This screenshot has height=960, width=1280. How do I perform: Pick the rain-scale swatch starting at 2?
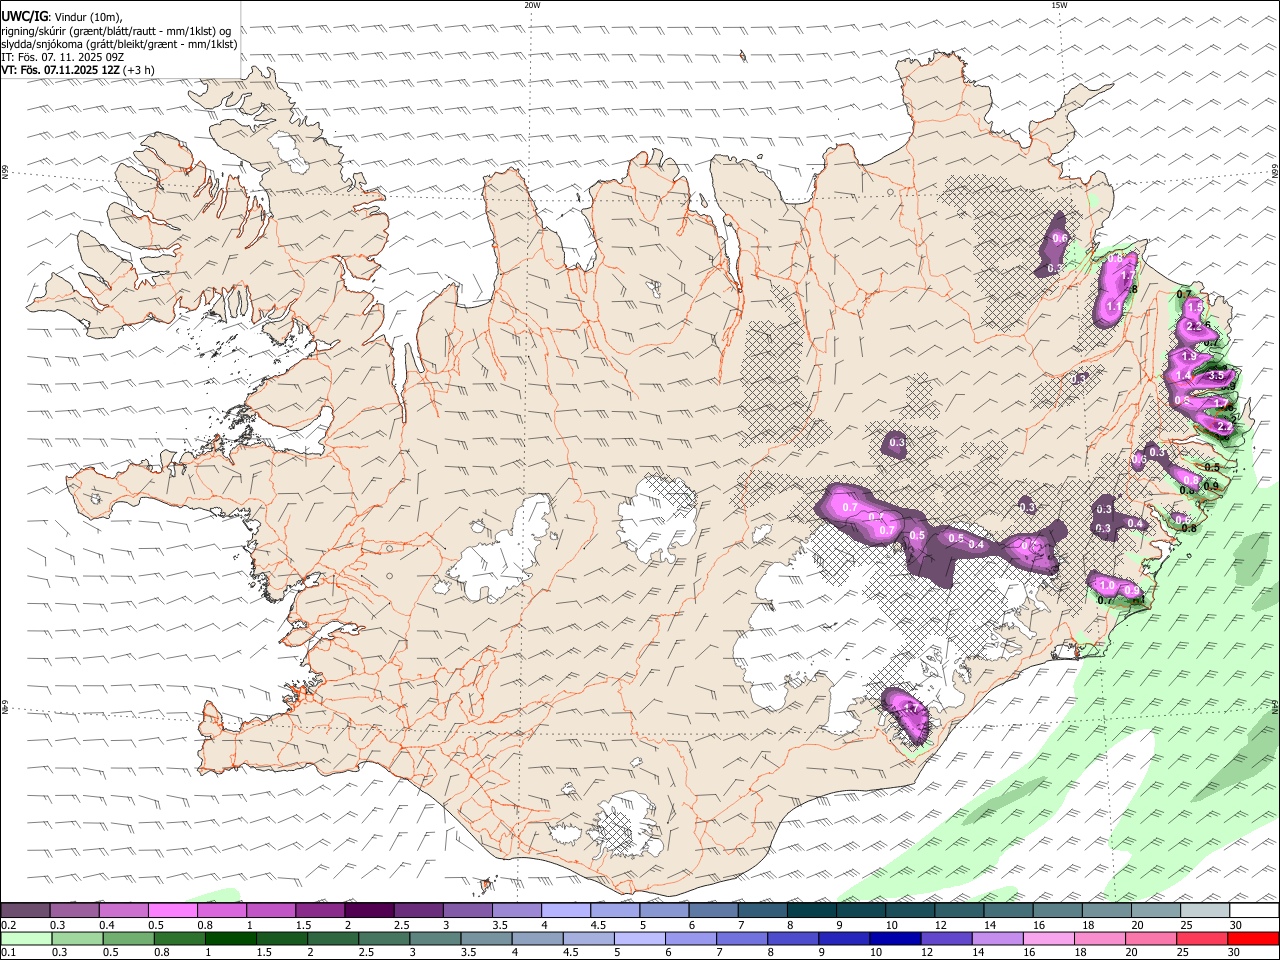[x=332, y=939]
